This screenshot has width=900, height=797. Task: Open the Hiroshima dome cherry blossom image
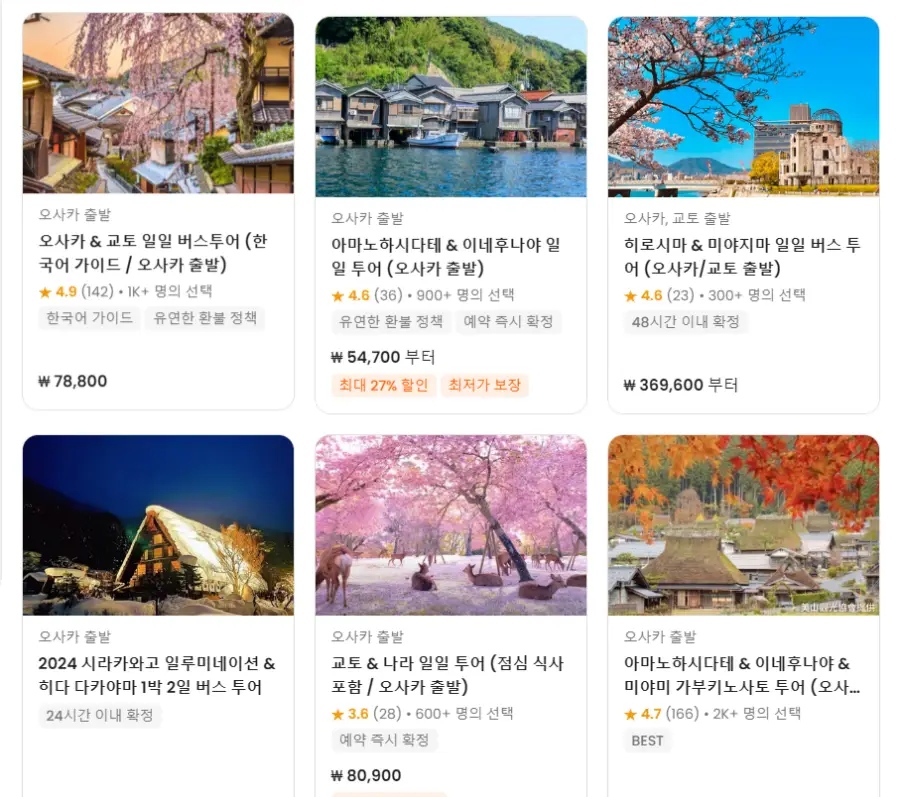pos(743,107)
